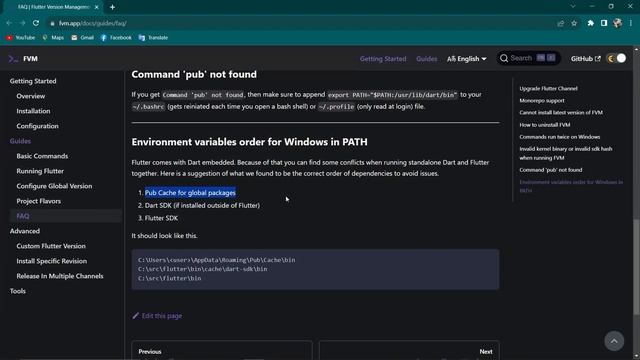Jump to Environment variables order contents entry
Viewport: 640px width, 360px height.
tap(571, 186)
